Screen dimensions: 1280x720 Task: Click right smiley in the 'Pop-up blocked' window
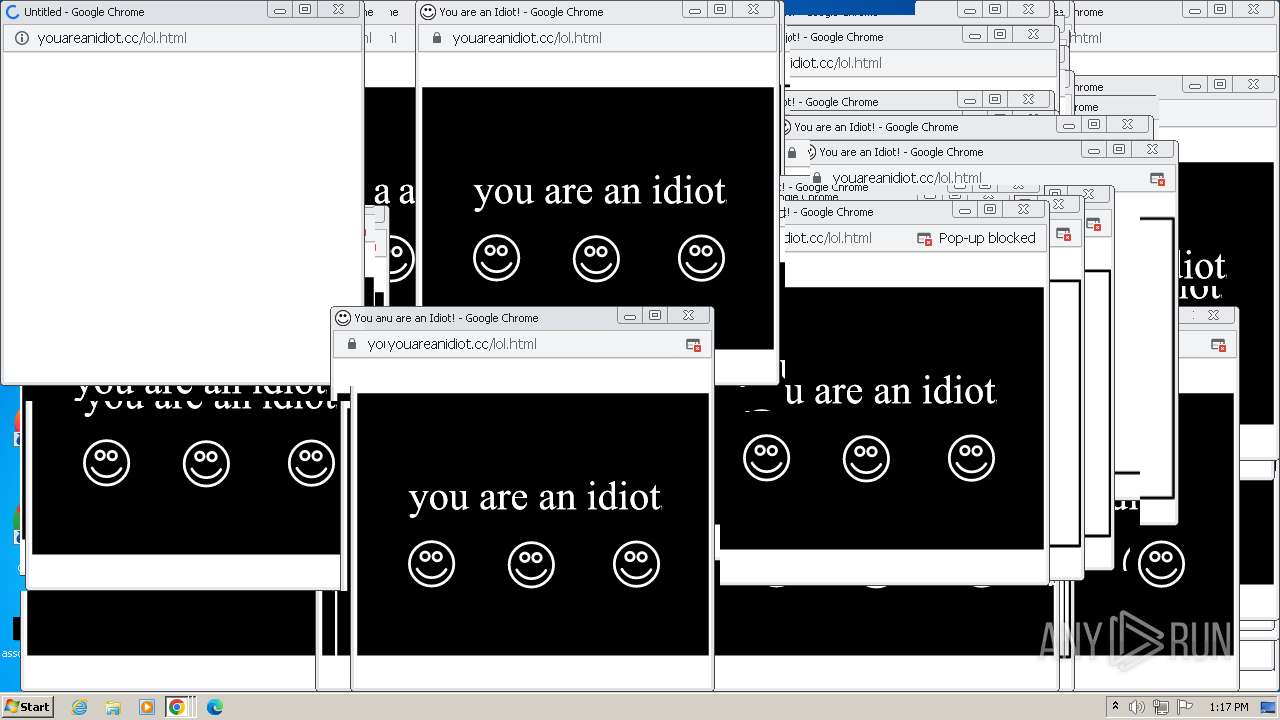pos(971,459)
